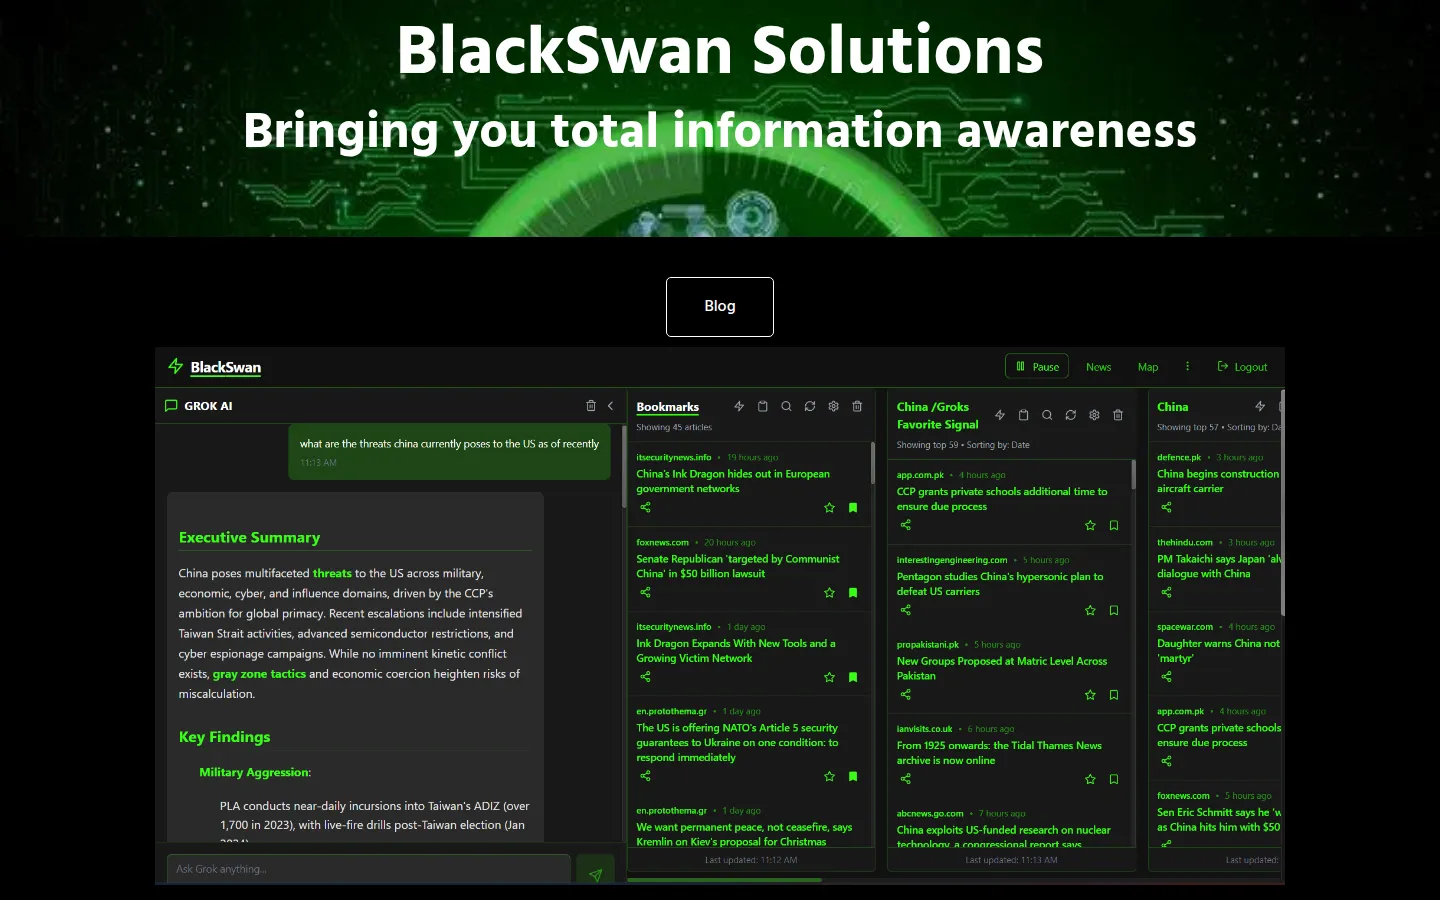
Task: Star the NATO Article 5 guarantees article
Action: pos(829,776)
